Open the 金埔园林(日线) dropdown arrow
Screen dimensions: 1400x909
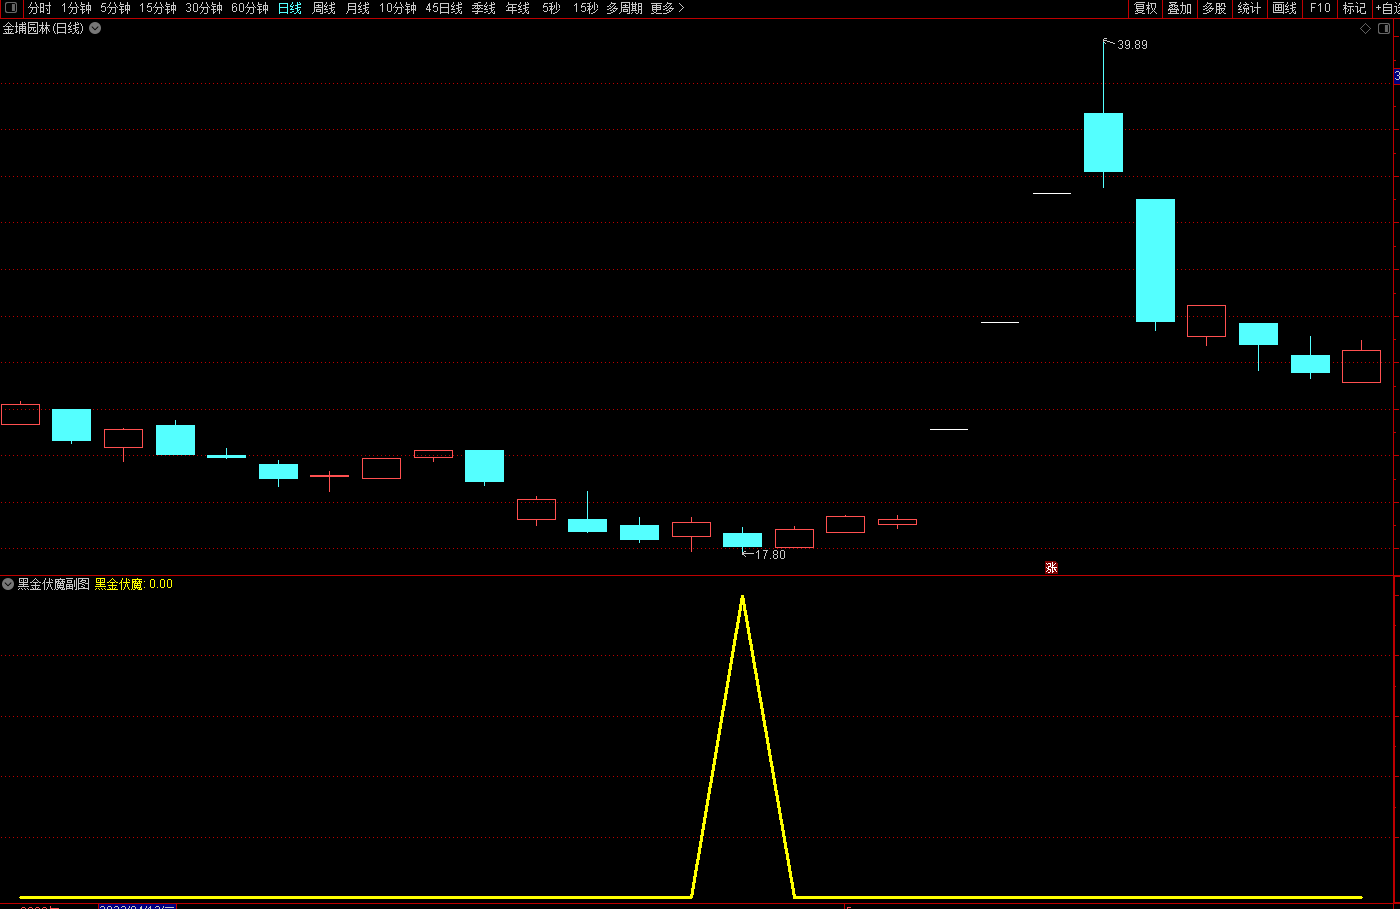pyautogui.click(x=95, y=28)
